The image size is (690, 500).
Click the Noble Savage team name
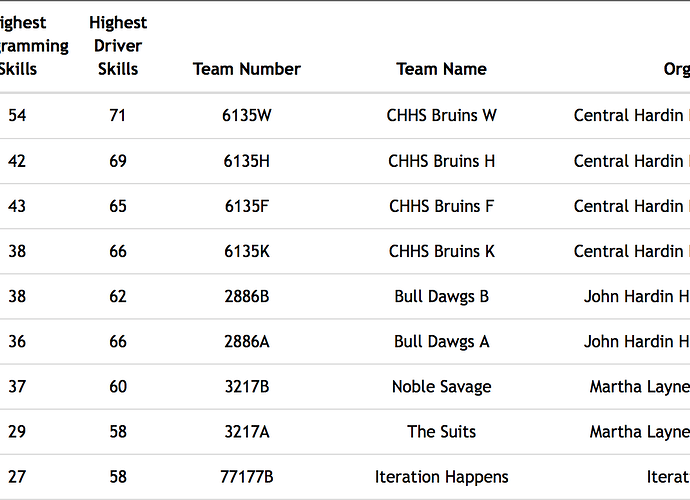click(x=441, y=387)
